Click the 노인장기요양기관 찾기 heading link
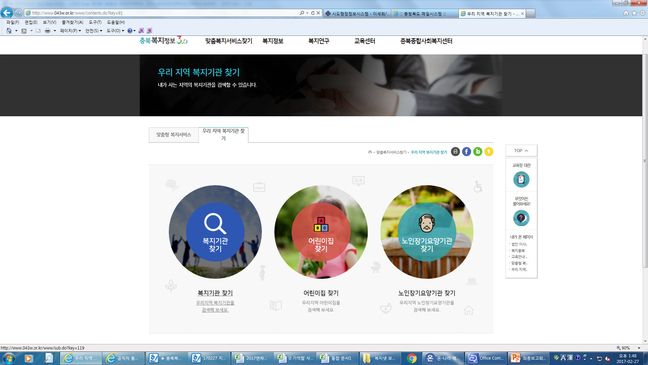Screen dimensions: 648x365 427,293
